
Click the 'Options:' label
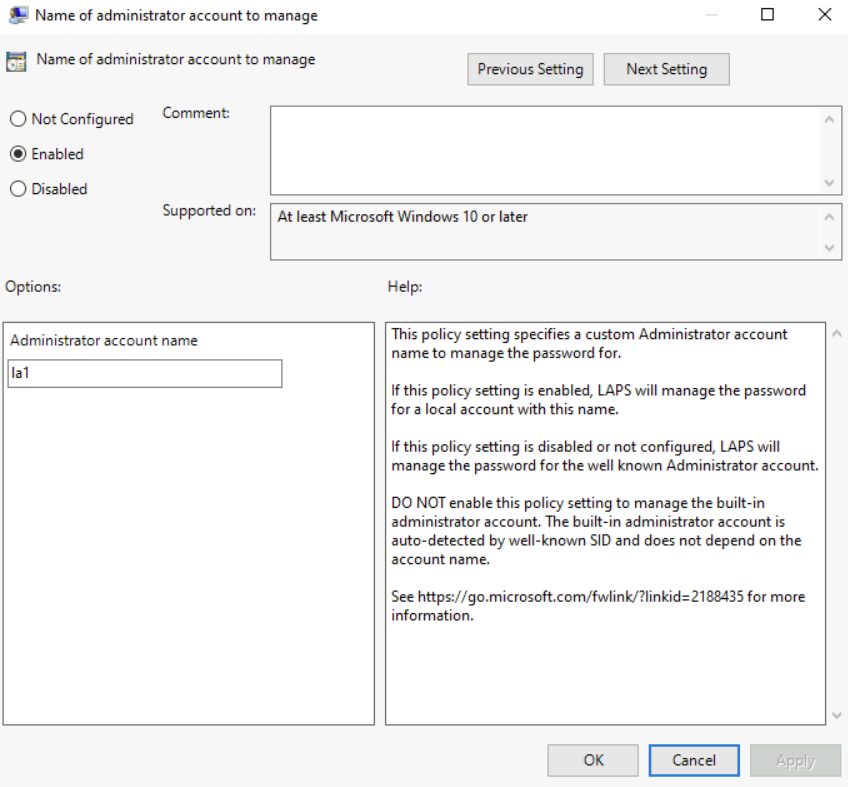[x=33, y=286]
